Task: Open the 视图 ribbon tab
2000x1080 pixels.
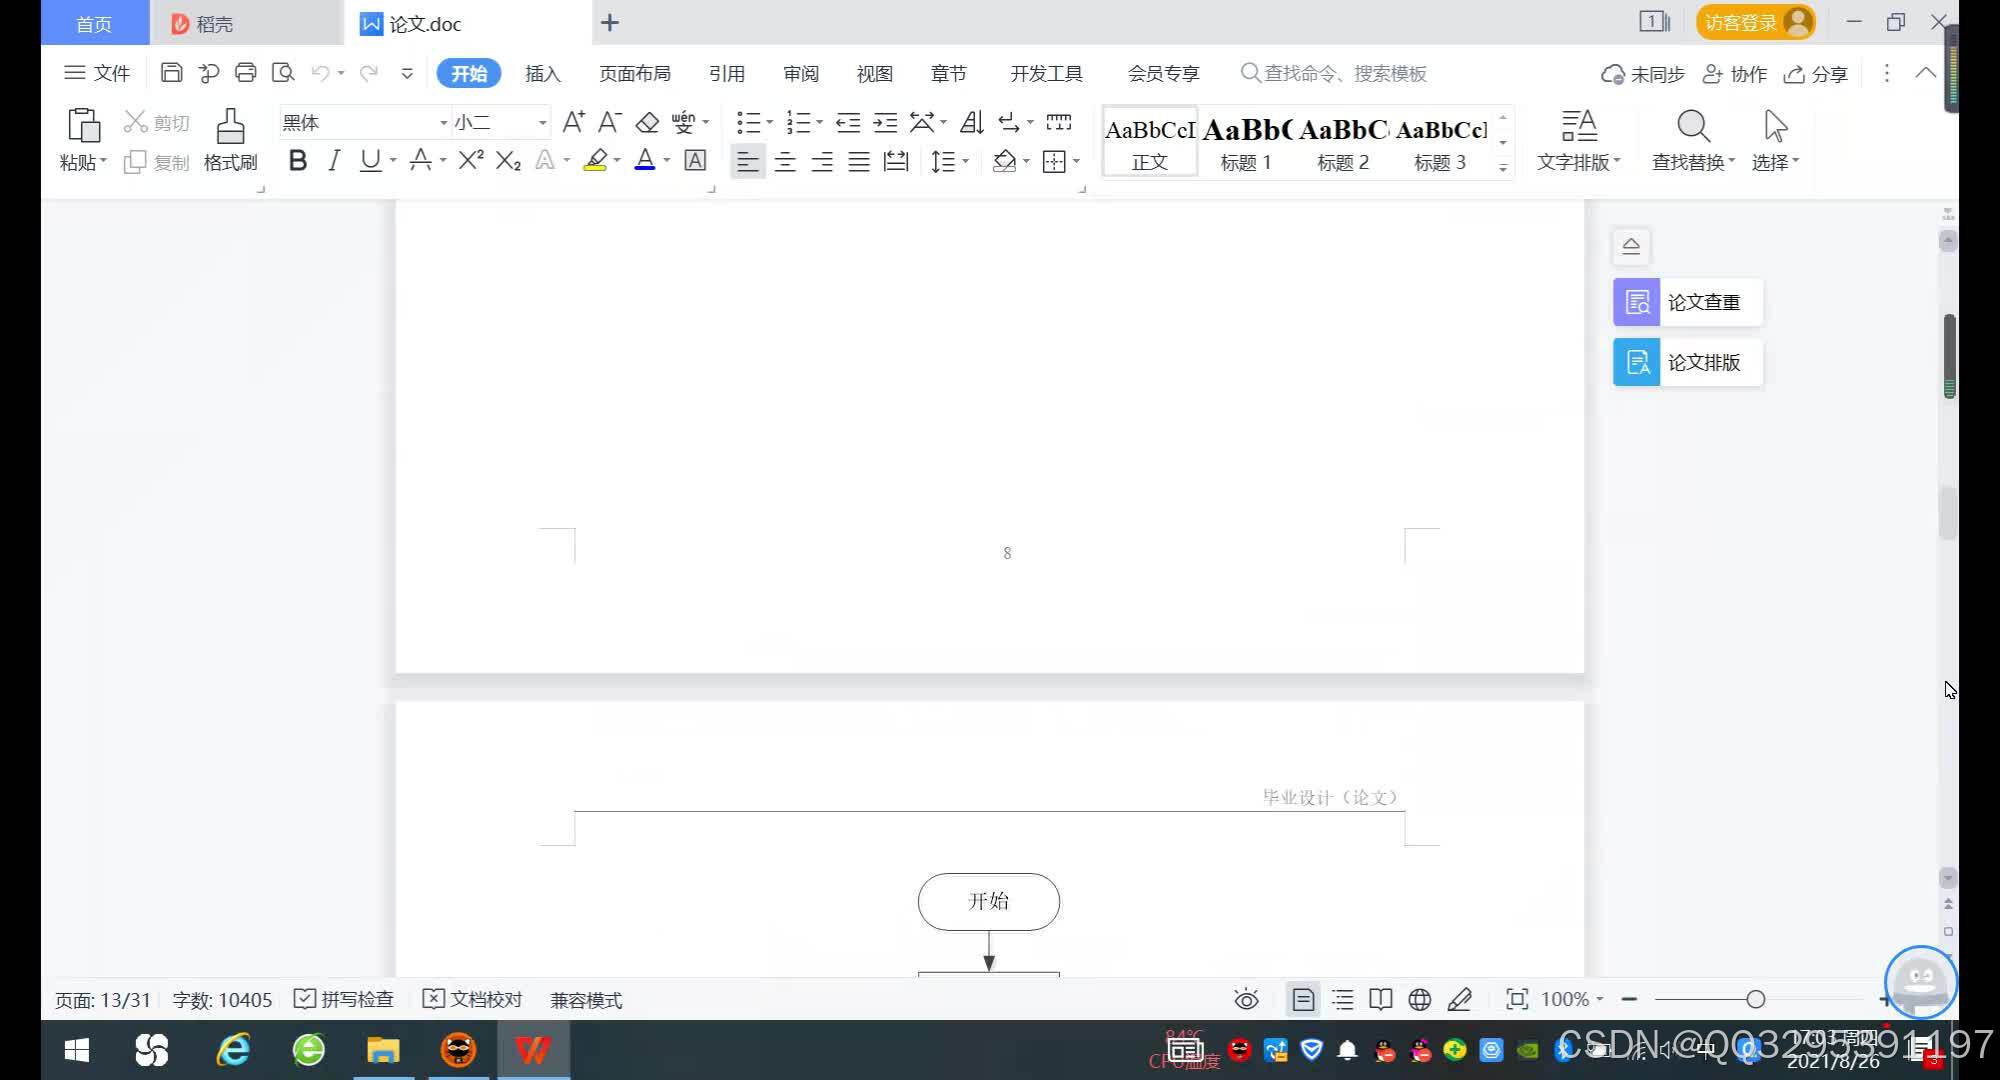Action: (875, 73)
